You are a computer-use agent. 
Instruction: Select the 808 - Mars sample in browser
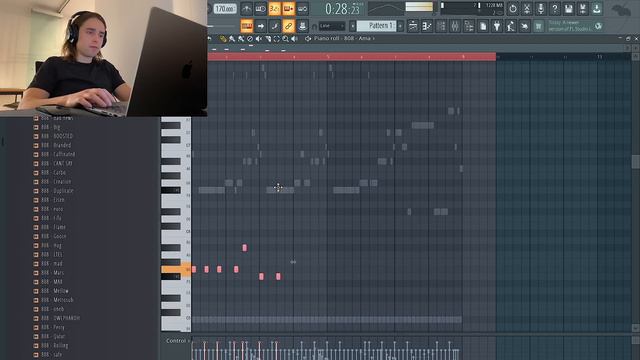tap(53, 273)
